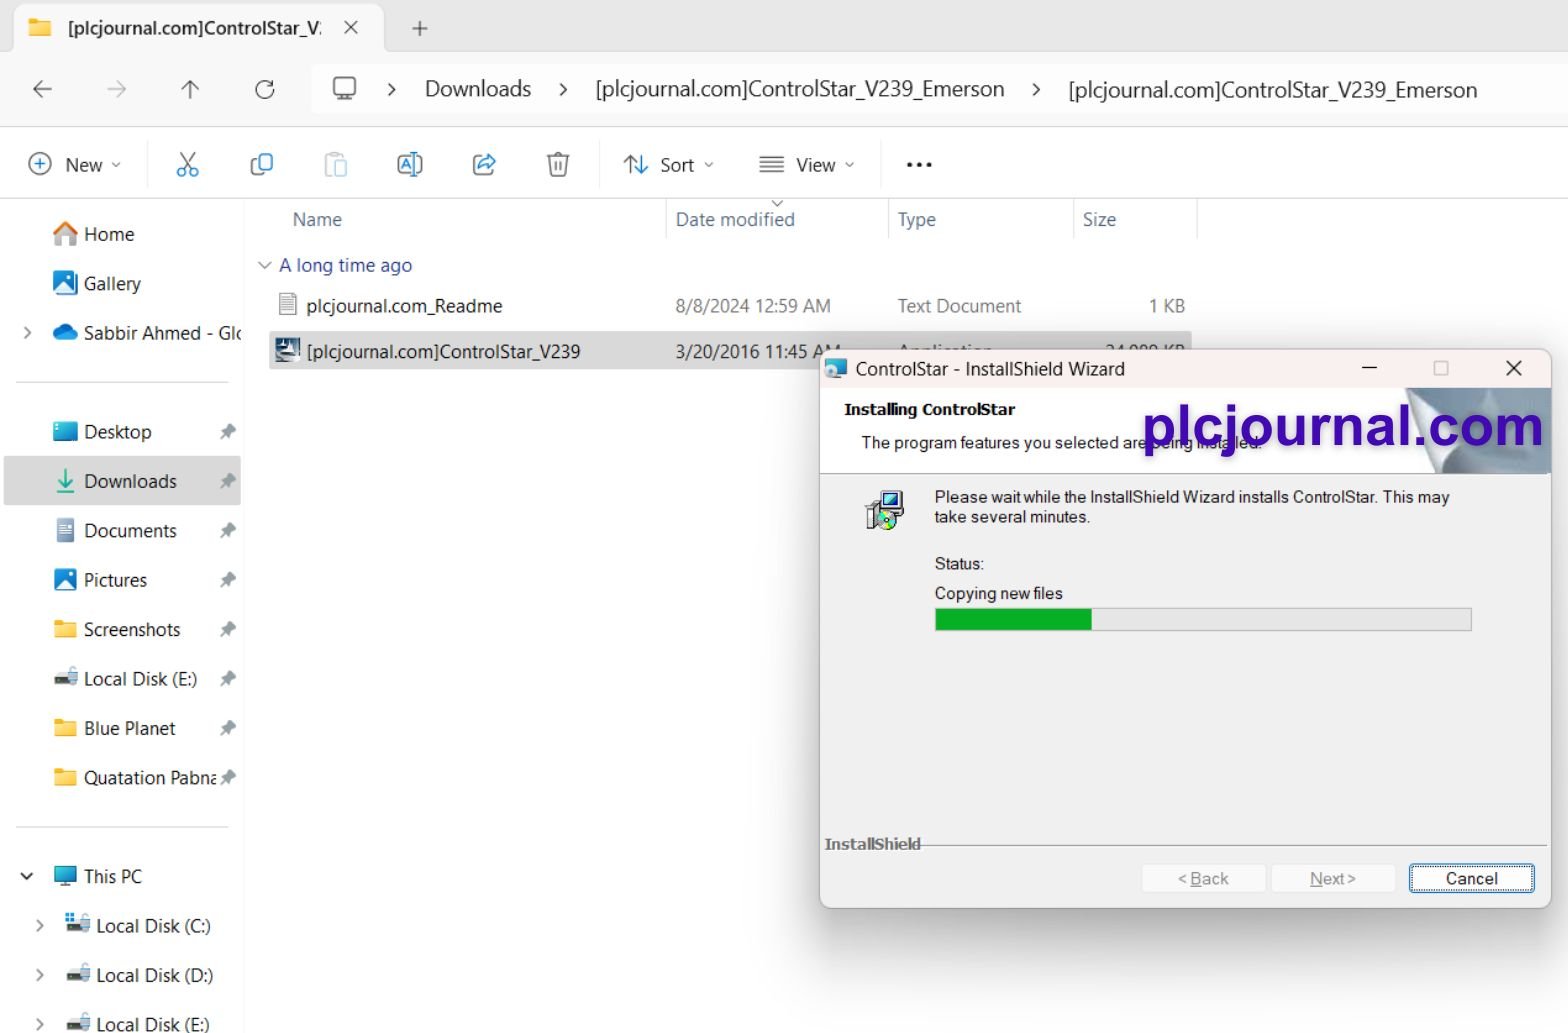Unpin Desktop using its pin icon
The height and width of the screenshot is (1033, 1568).
(x=228, y=432)
